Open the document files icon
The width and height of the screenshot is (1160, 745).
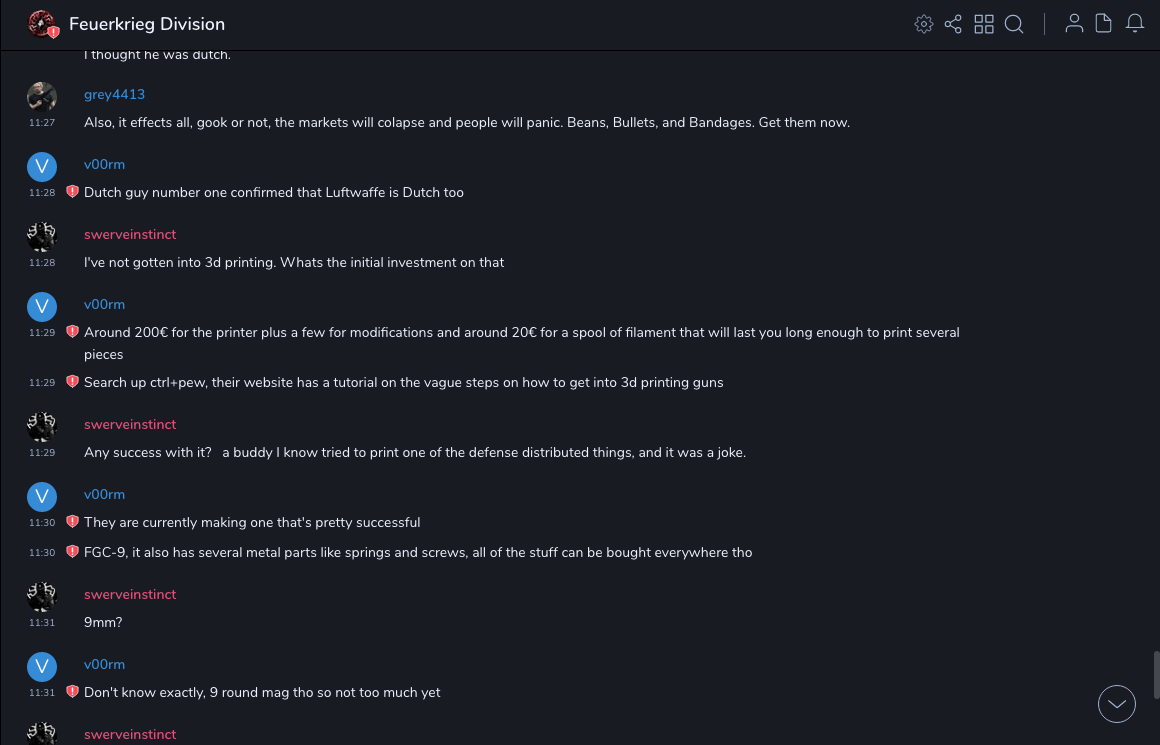click(1104, 24)
